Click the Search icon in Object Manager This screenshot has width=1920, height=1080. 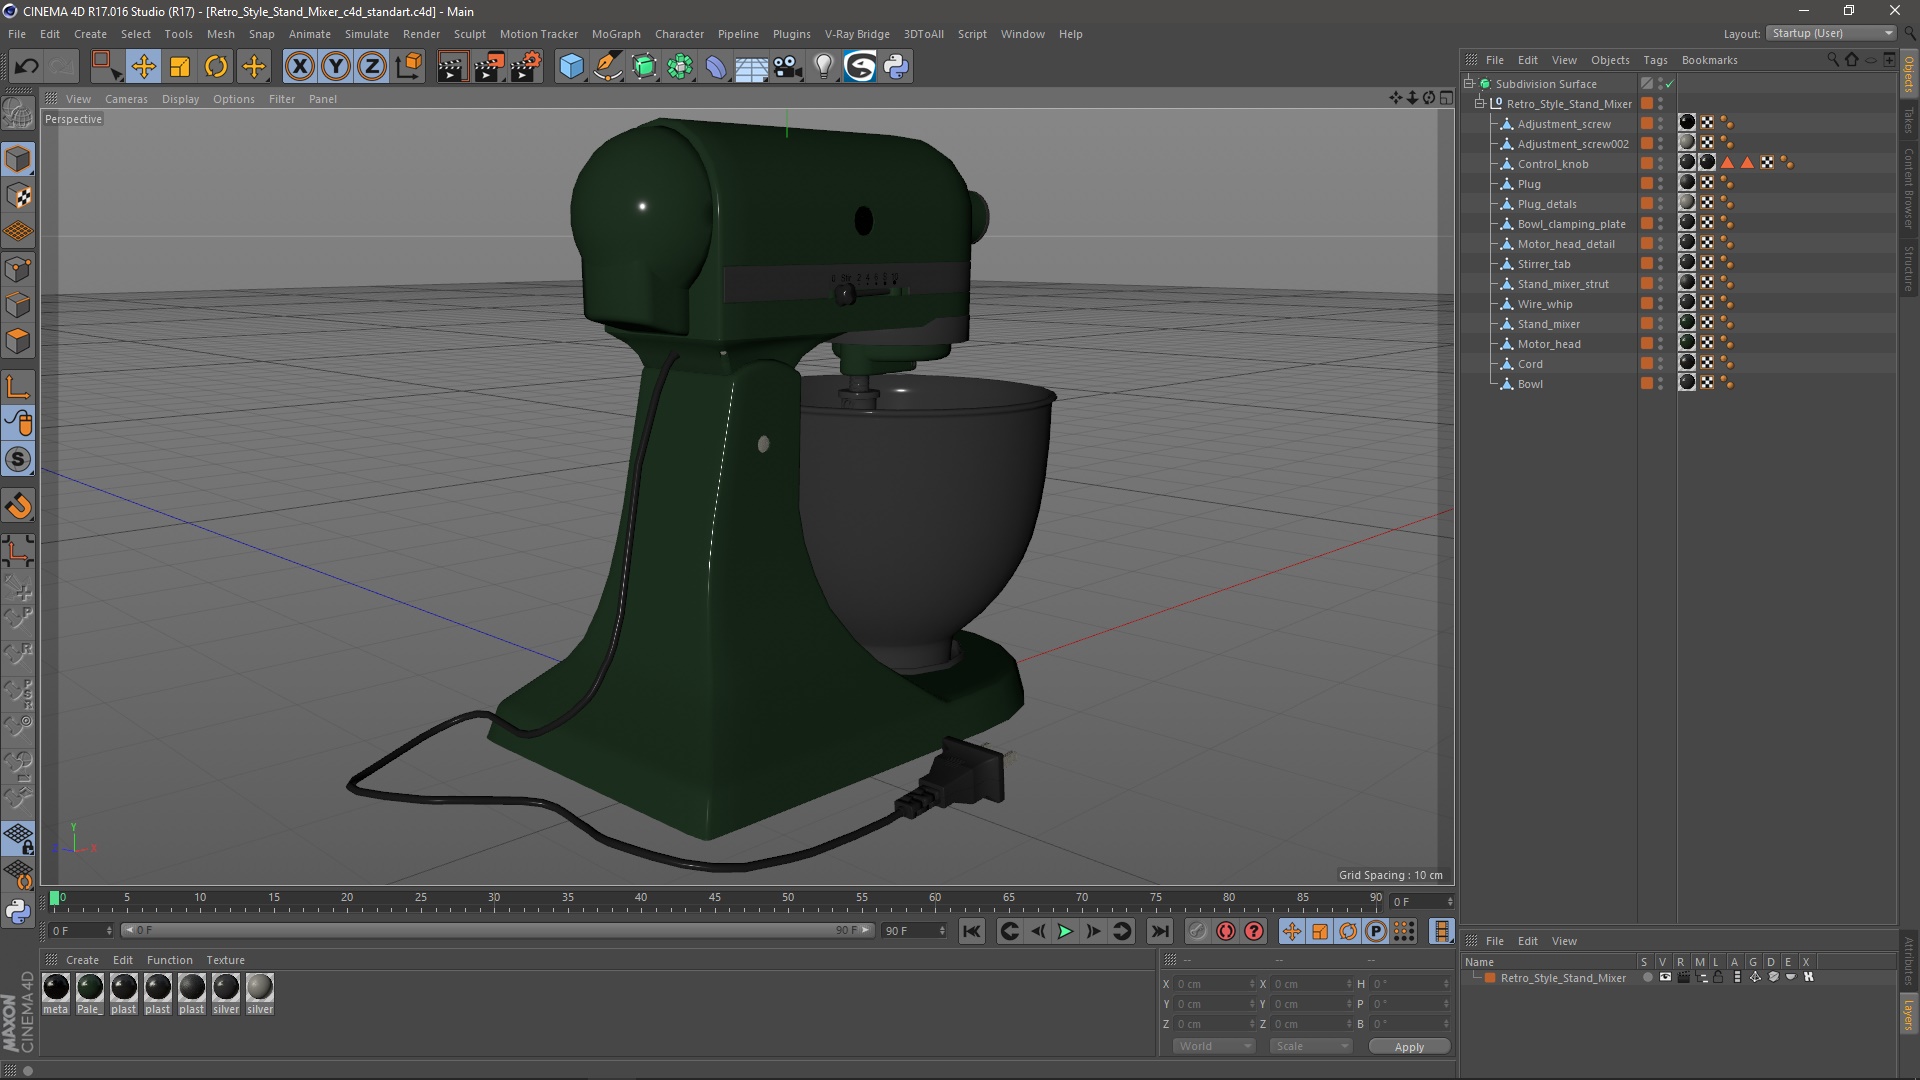coord(1833,60)
